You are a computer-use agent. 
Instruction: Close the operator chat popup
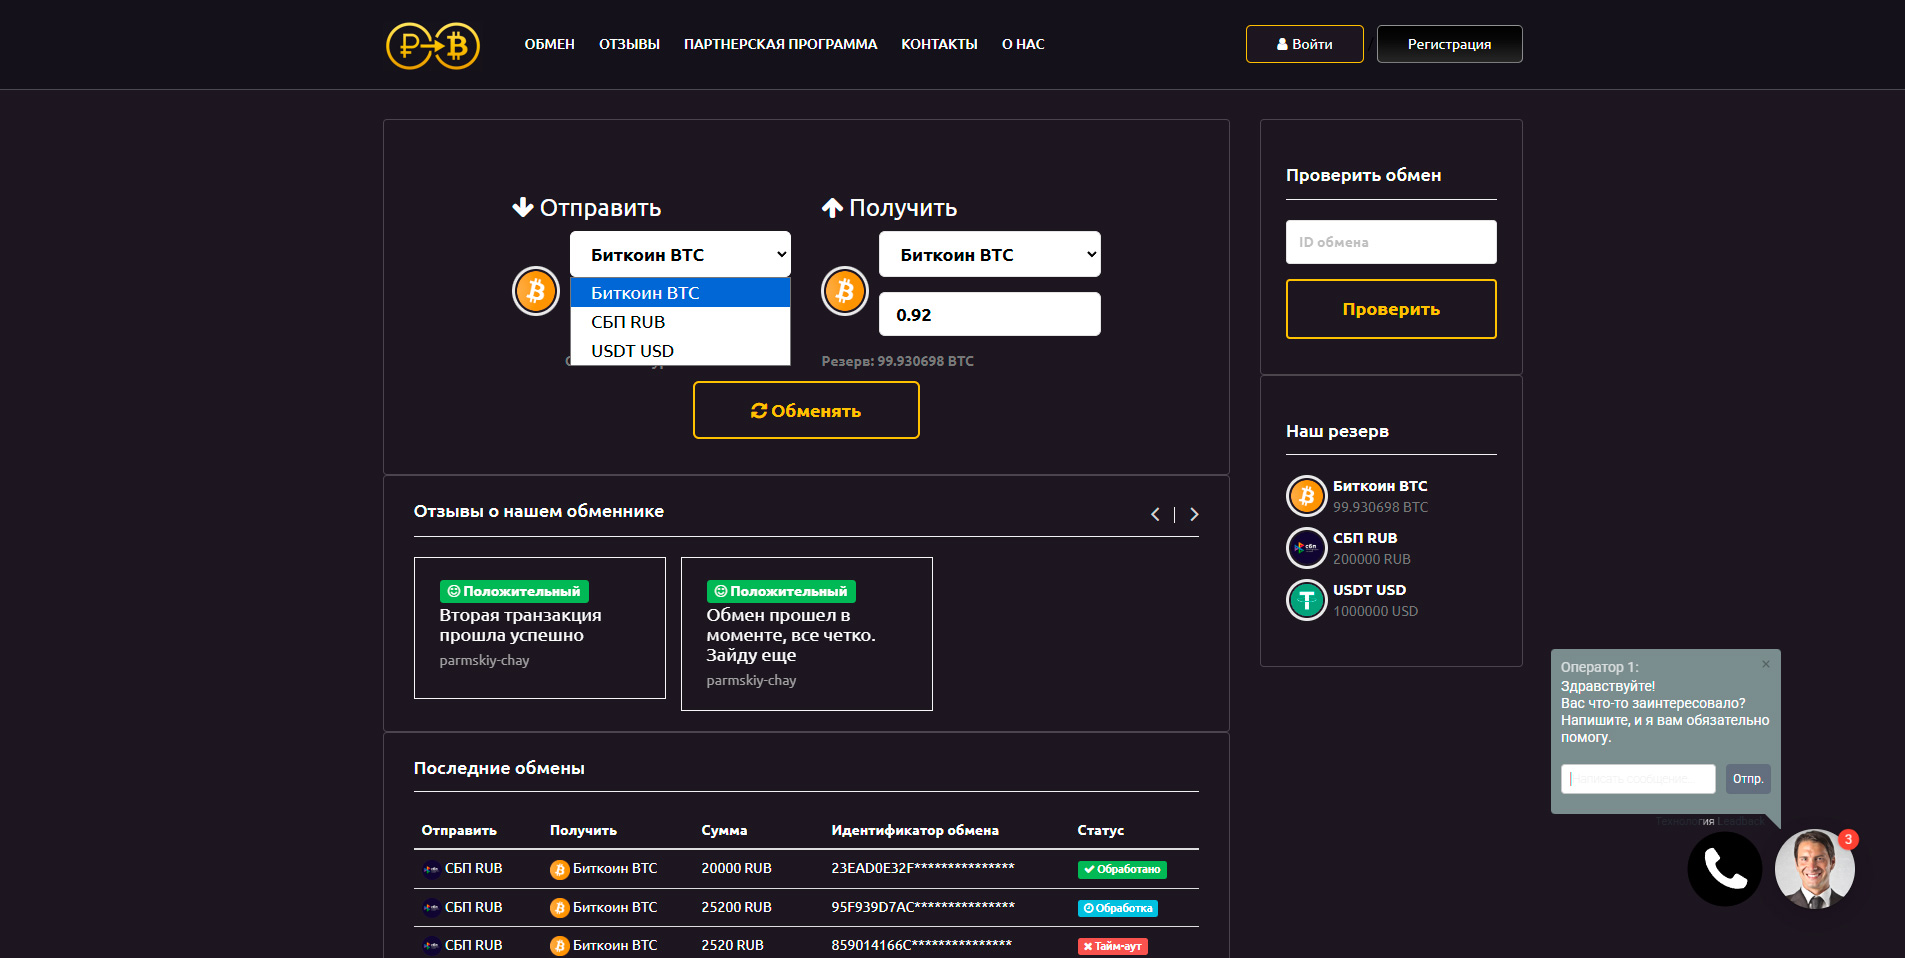(1766, 664)
